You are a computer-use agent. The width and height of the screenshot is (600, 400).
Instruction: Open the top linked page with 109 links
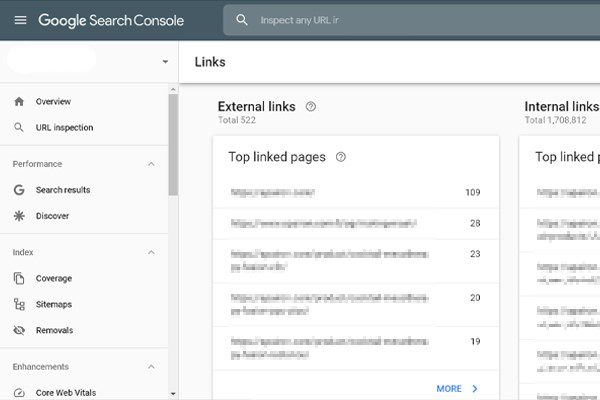coord(356,193)
